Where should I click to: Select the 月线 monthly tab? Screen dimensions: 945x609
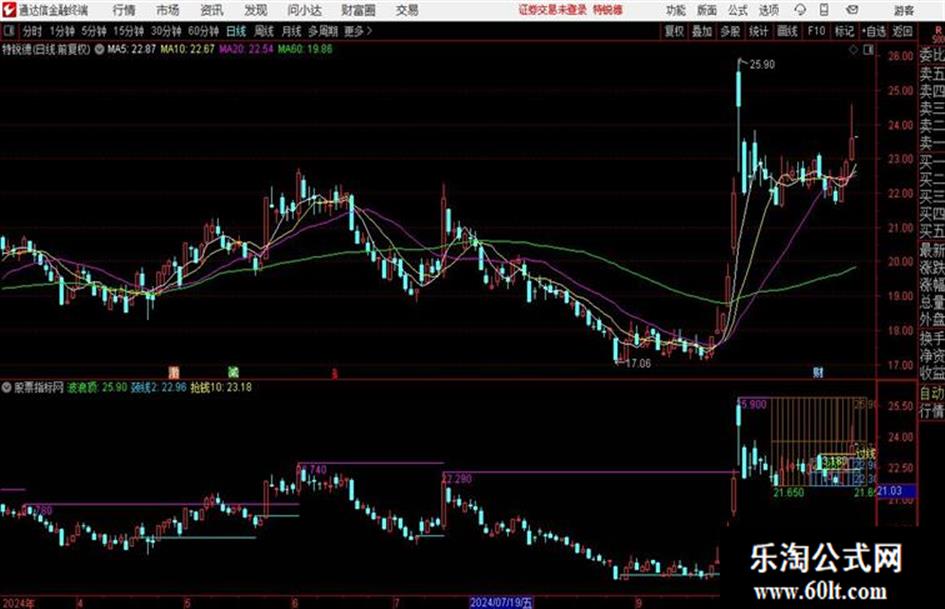(292, 31)
